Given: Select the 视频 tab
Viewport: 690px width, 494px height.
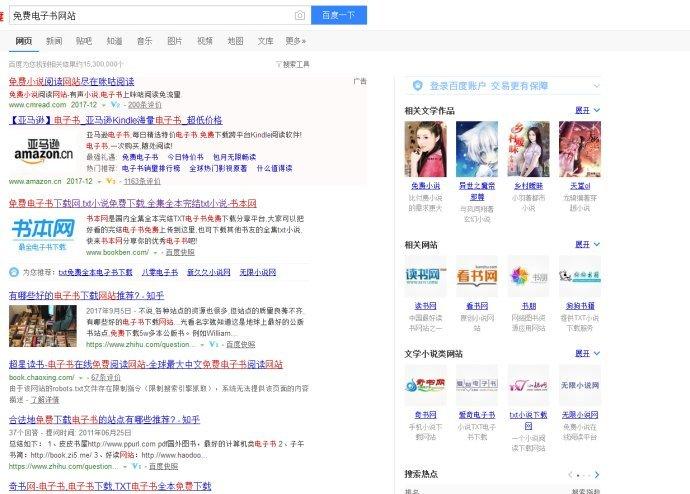Looking at the screenshot, I should click(205, 41).
